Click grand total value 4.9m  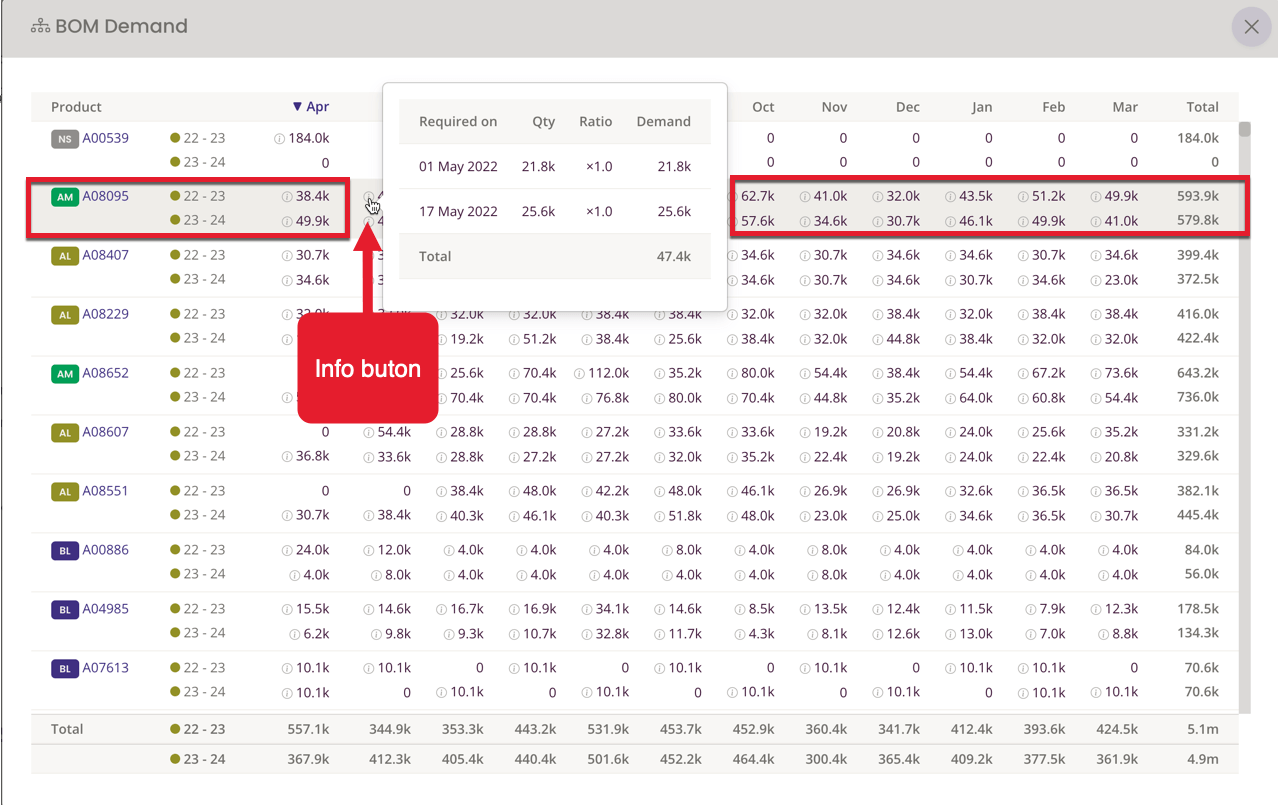(x=1203, y=759)
